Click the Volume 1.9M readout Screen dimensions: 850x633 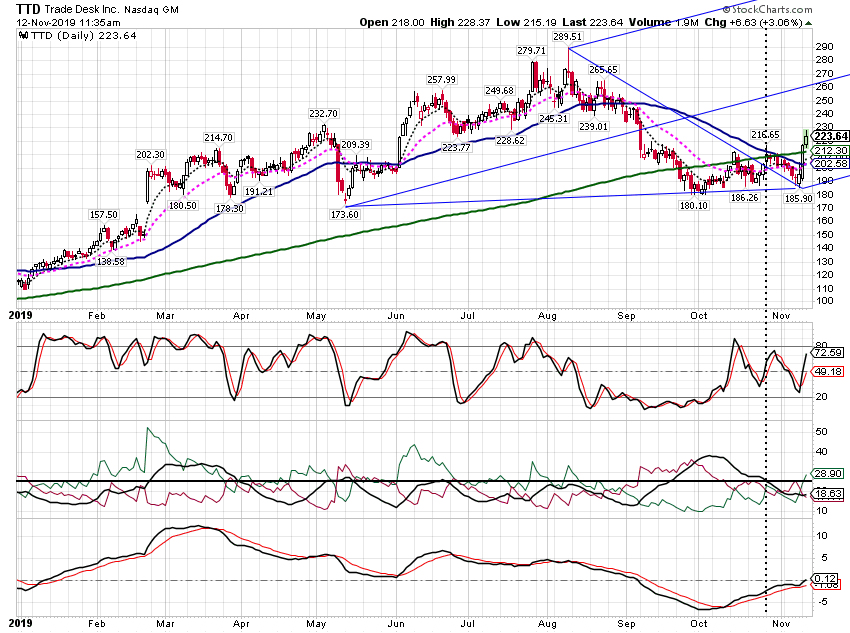tap(664, 22)
